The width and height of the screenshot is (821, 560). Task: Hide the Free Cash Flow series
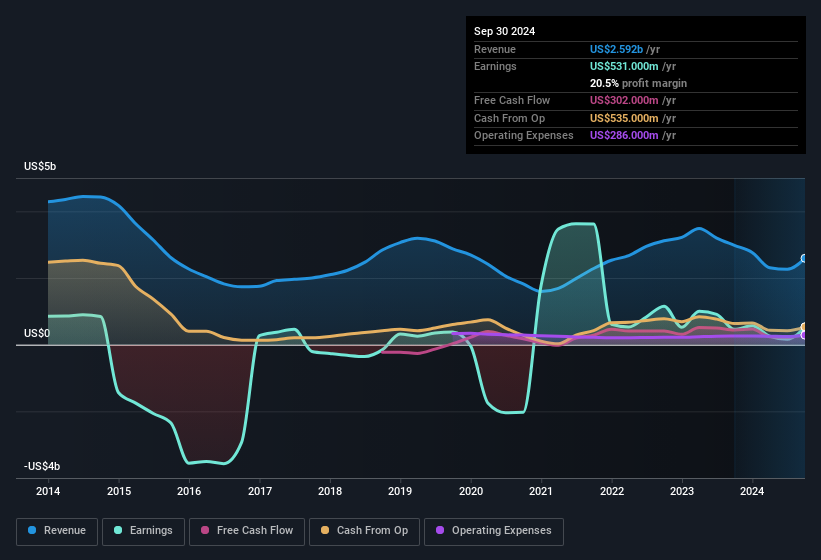pos(244,531)
